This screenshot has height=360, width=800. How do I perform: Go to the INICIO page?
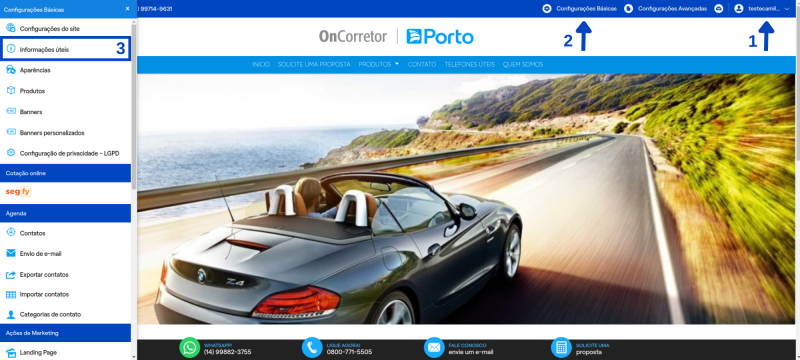(261, 65)
